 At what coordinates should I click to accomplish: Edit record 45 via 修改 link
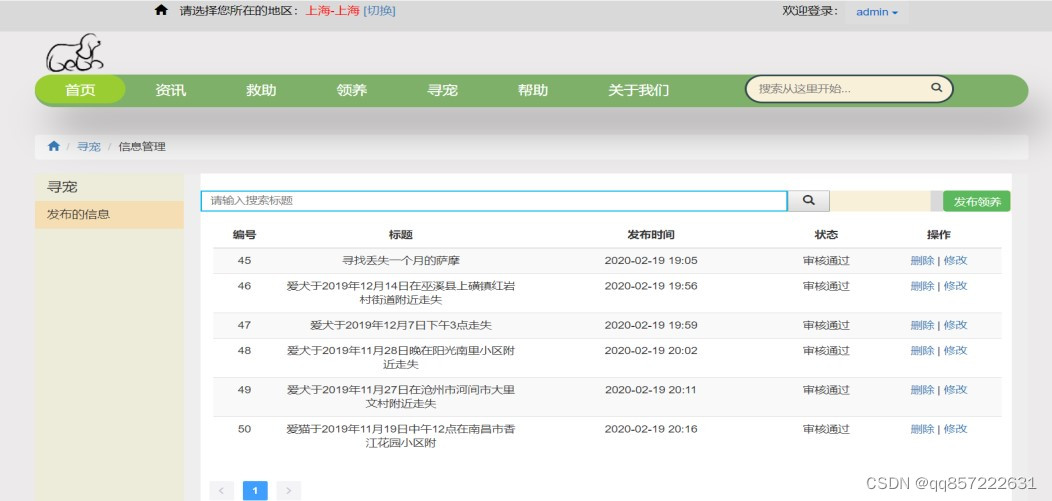click(955, 260)
